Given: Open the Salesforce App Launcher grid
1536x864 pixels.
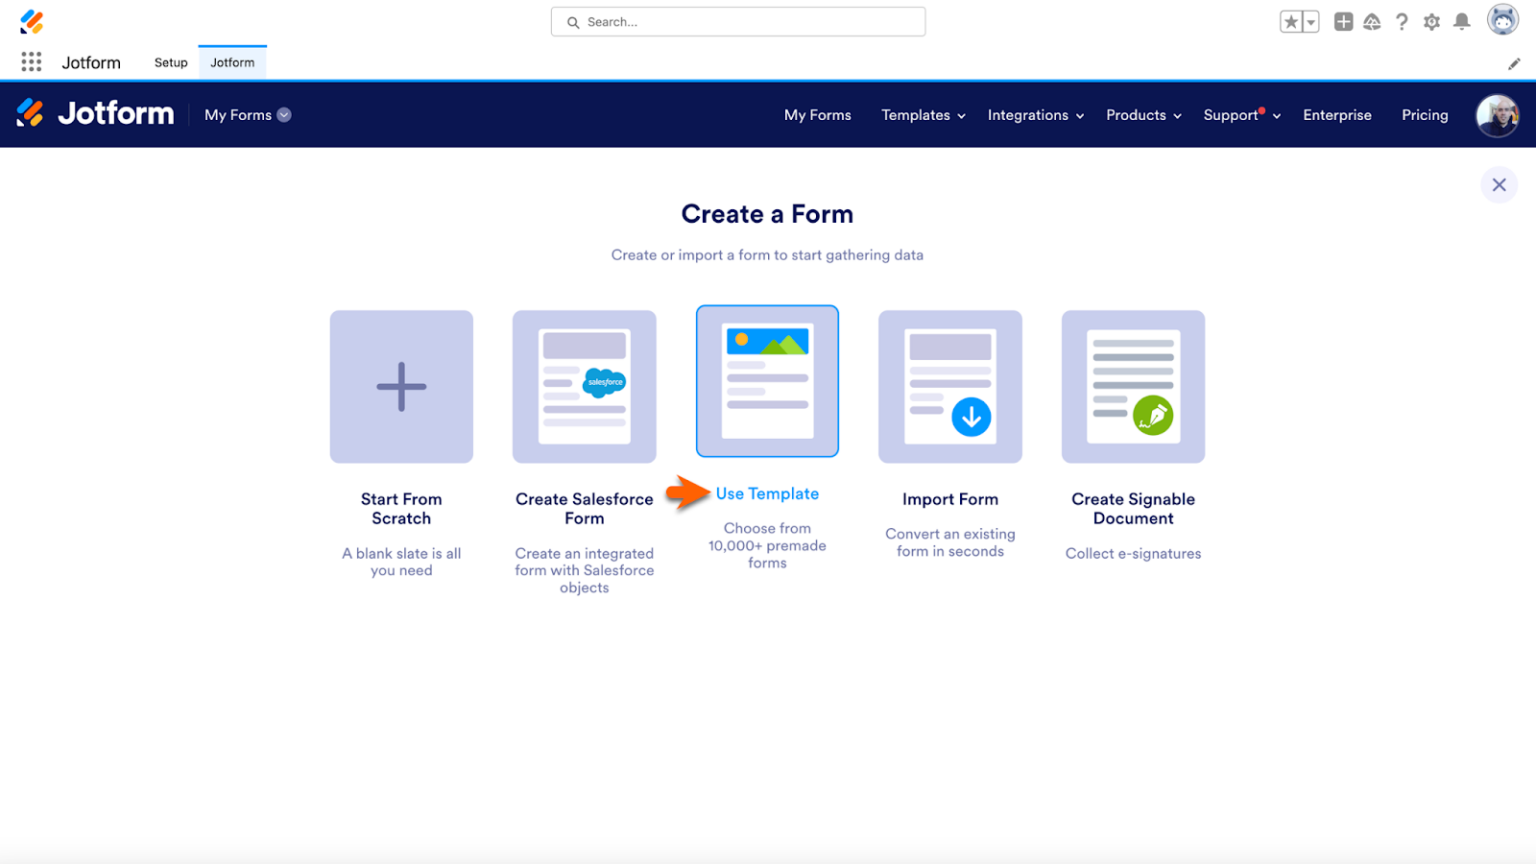Looking at the screenshot, I should [31, 62].
